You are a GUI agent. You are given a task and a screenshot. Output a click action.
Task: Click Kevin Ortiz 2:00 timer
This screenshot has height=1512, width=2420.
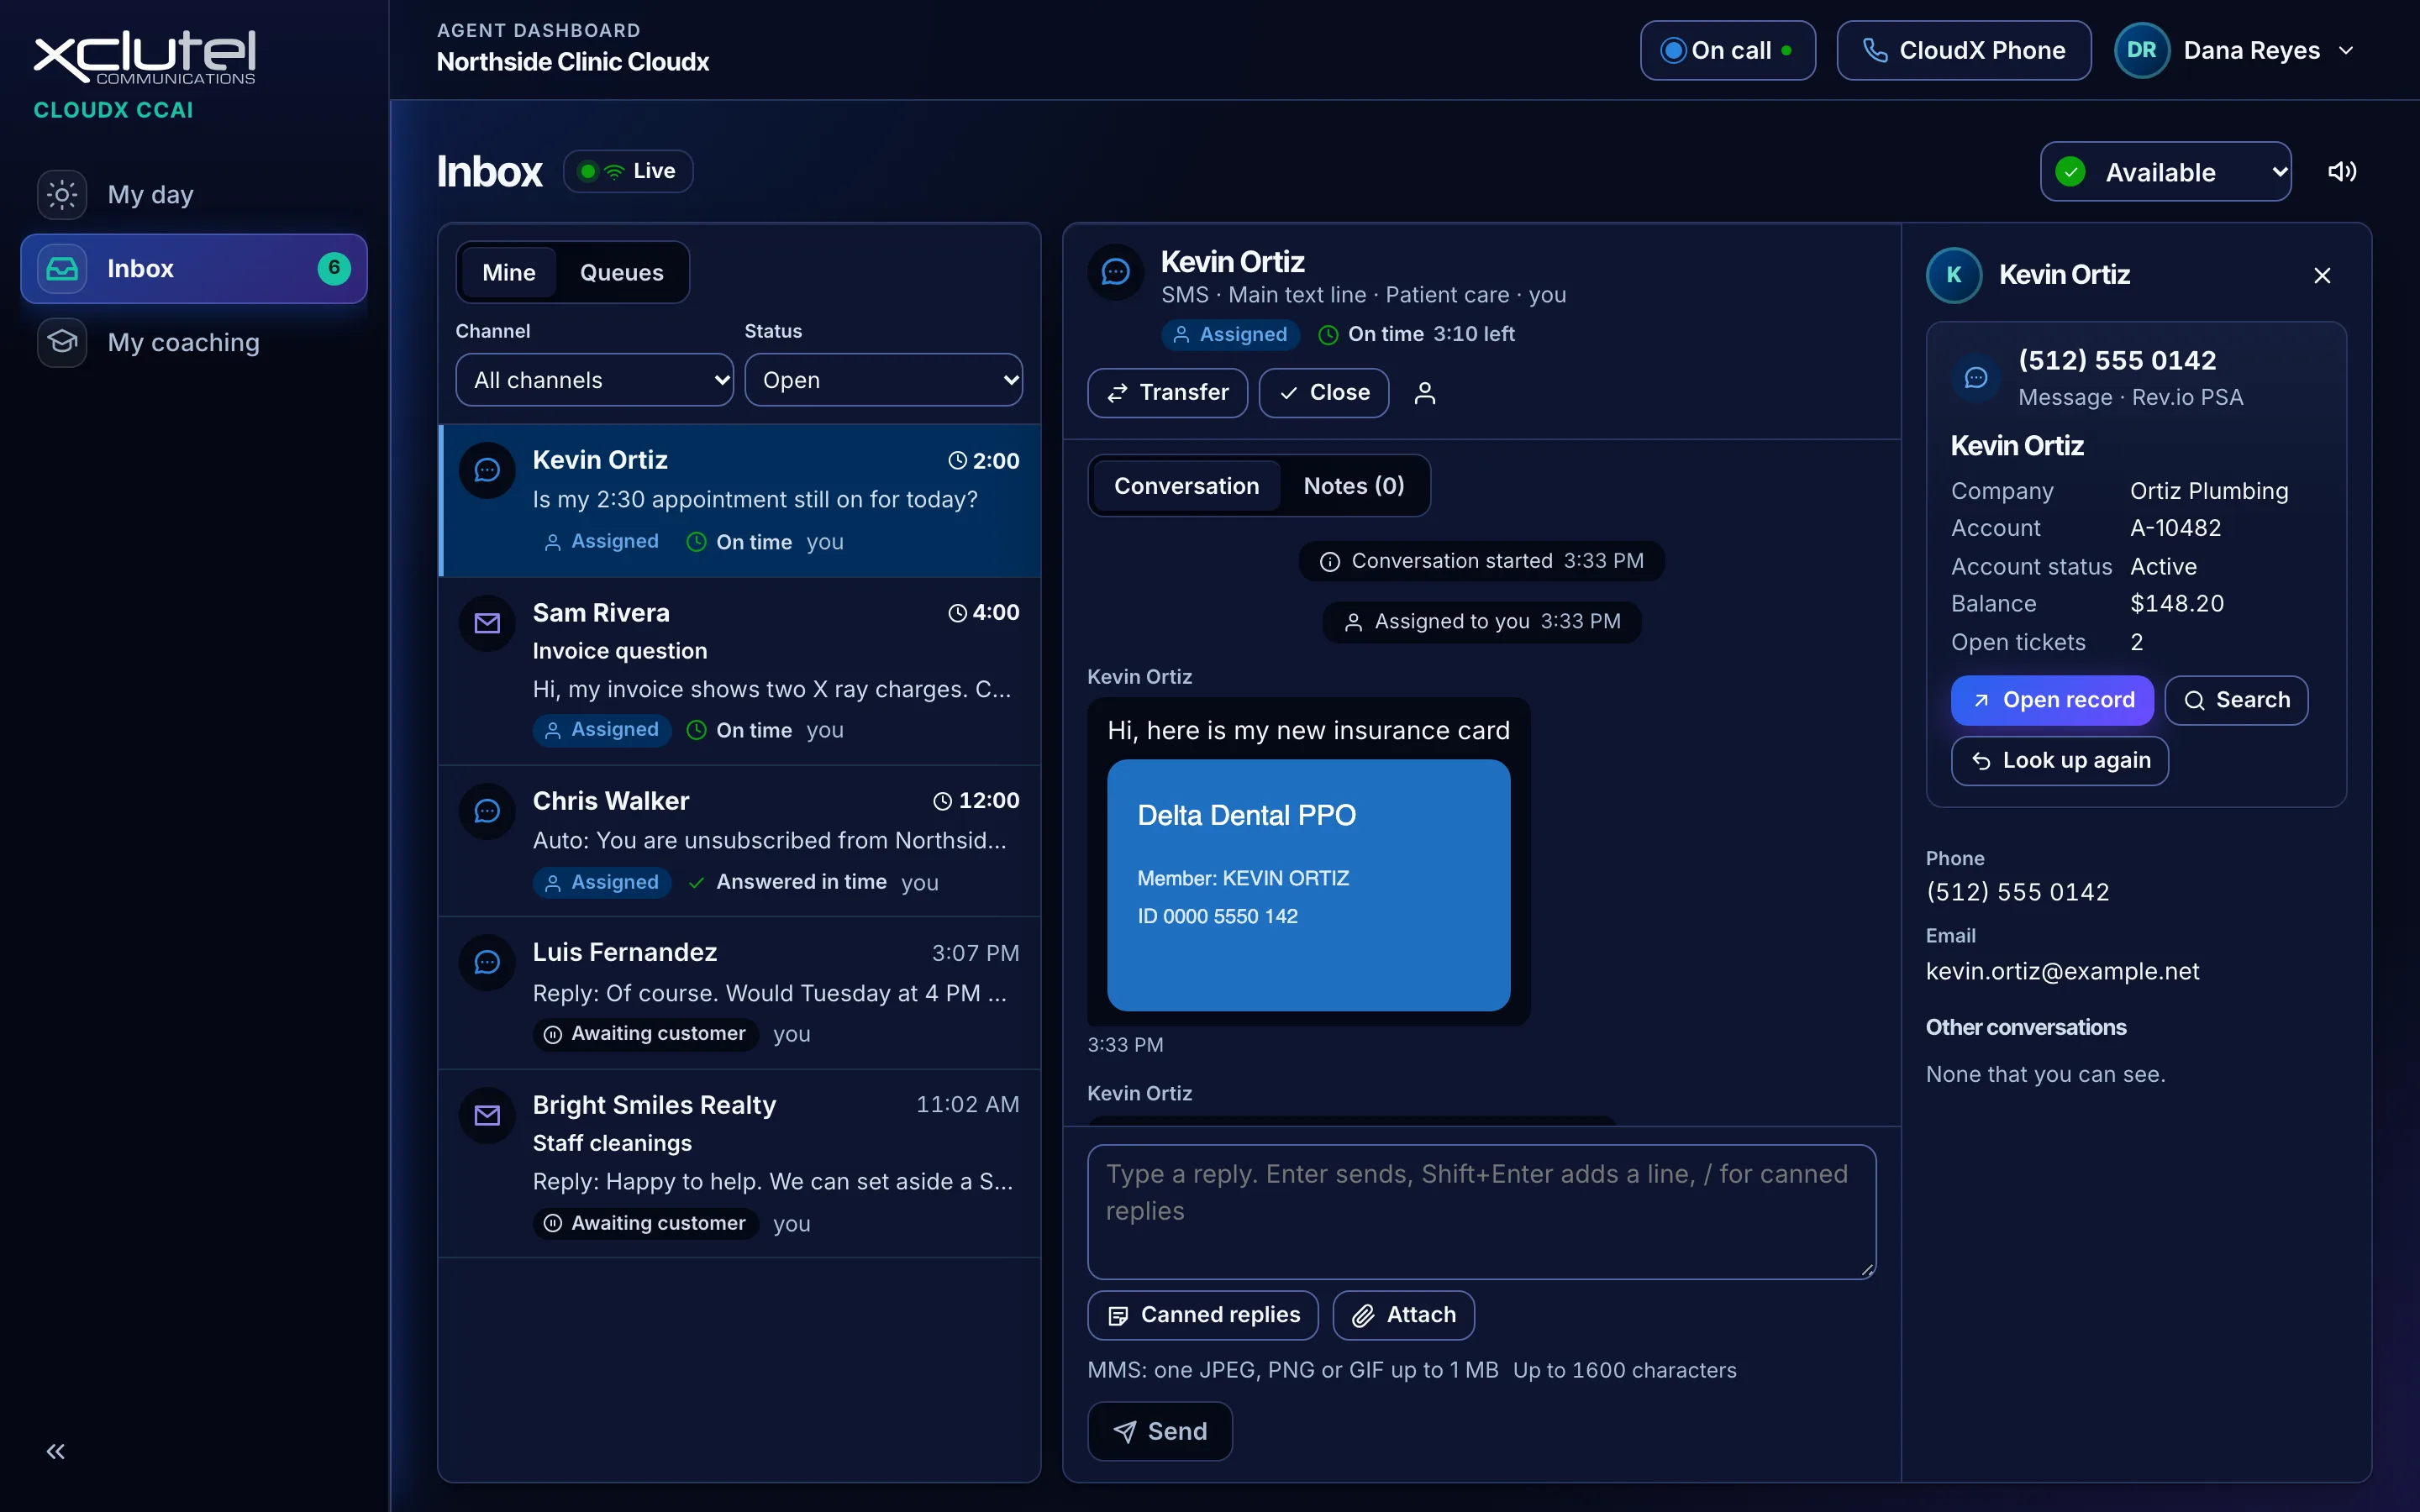click(984, 461)
